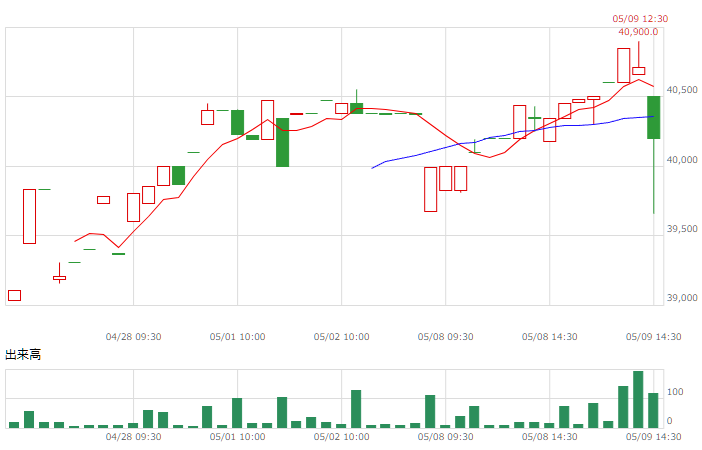Click the 05/02 10:00 price axis label
Screen dimensions: 702x450
tap(342, 337)
